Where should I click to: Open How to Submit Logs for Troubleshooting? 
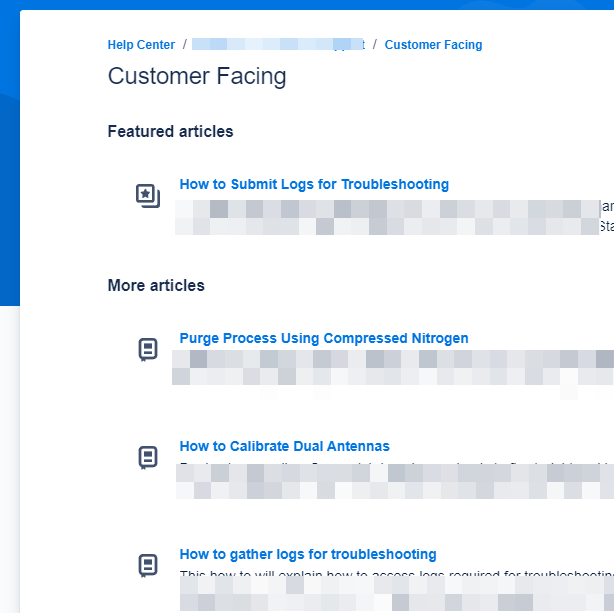tap(314, 184)
